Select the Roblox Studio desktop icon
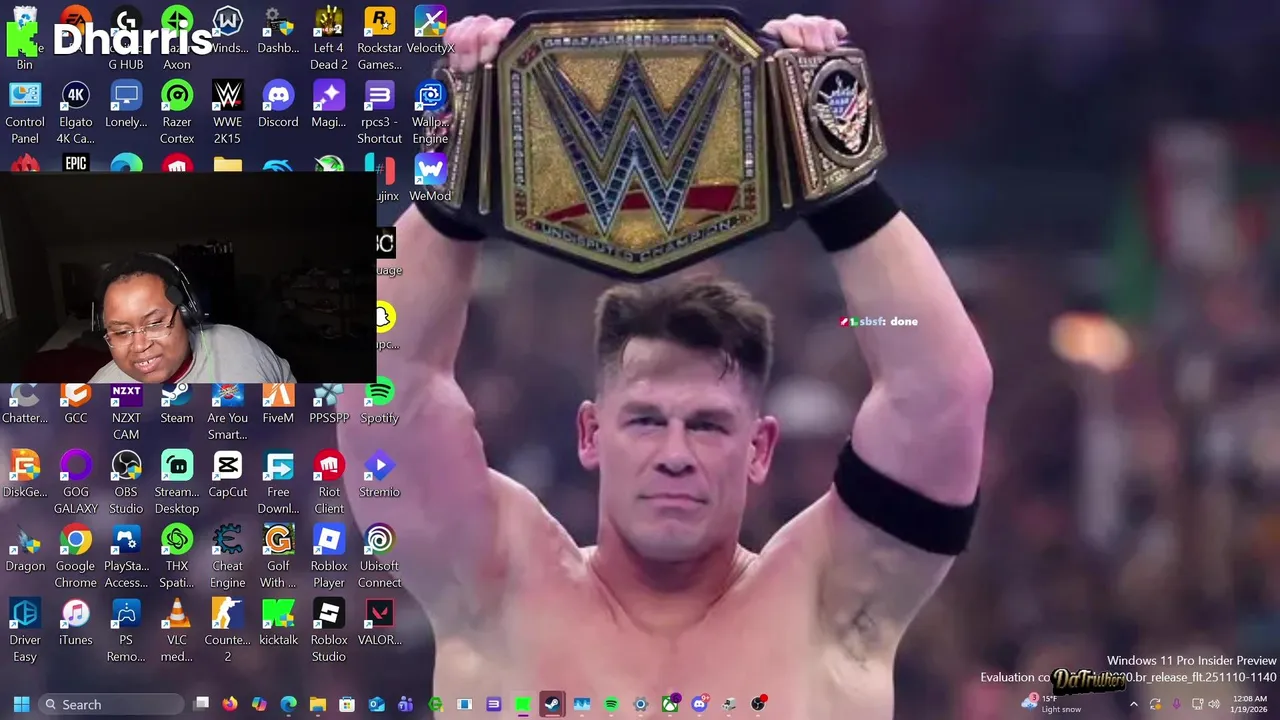The width and height of the screenshot is (1280, 720). [329, 630]
